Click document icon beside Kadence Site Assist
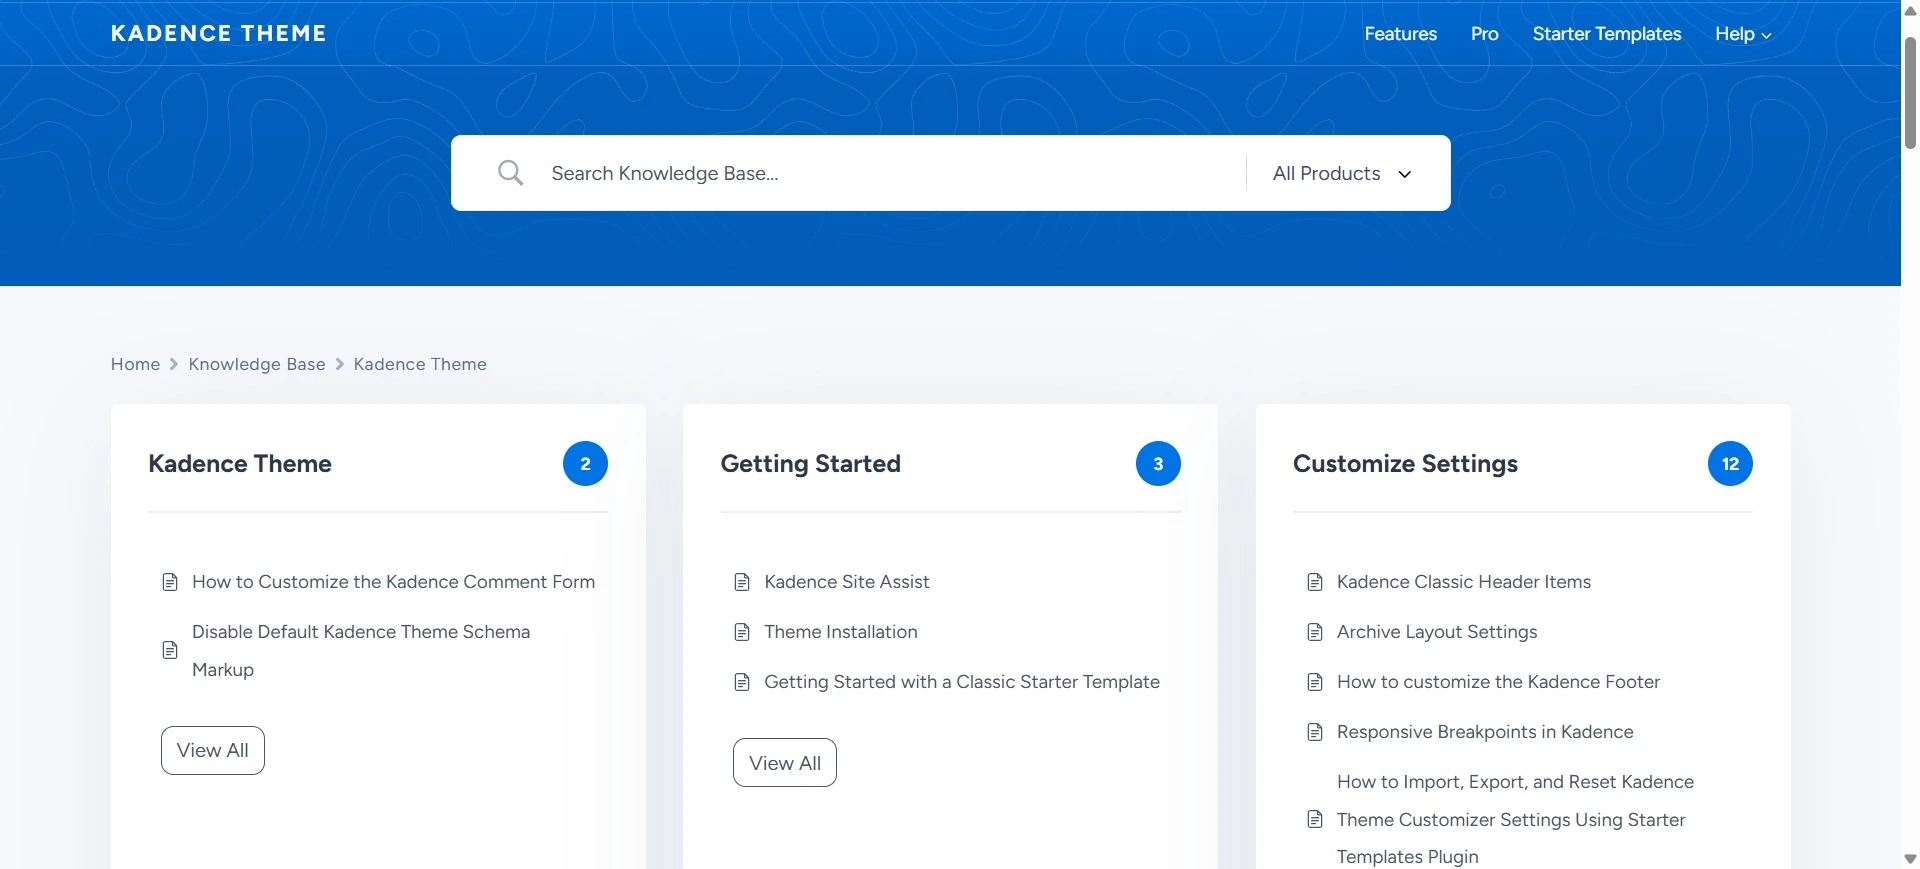The width and height of the screenshot is (1920, 869). coord(742,582)
